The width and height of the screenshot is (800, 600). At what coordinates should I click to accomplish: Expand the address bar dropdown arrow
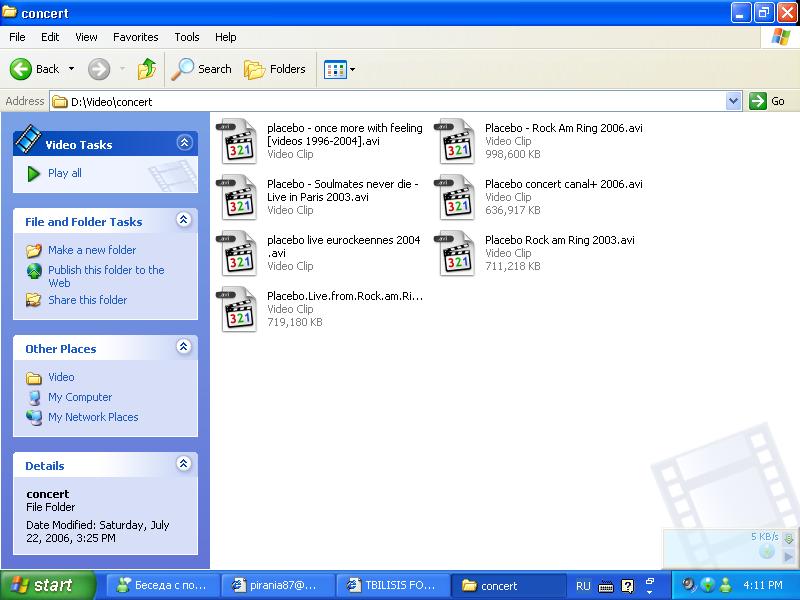[x=733, y=101]
